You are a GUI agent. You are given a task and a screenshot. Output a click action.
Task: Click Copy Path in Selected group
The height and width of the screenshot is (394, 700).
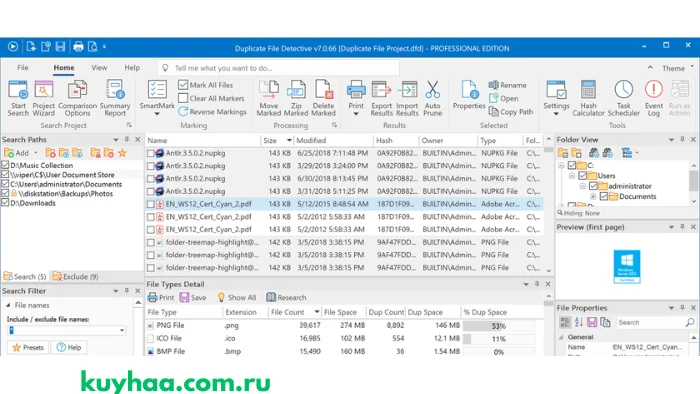click(x=511, y=112)
